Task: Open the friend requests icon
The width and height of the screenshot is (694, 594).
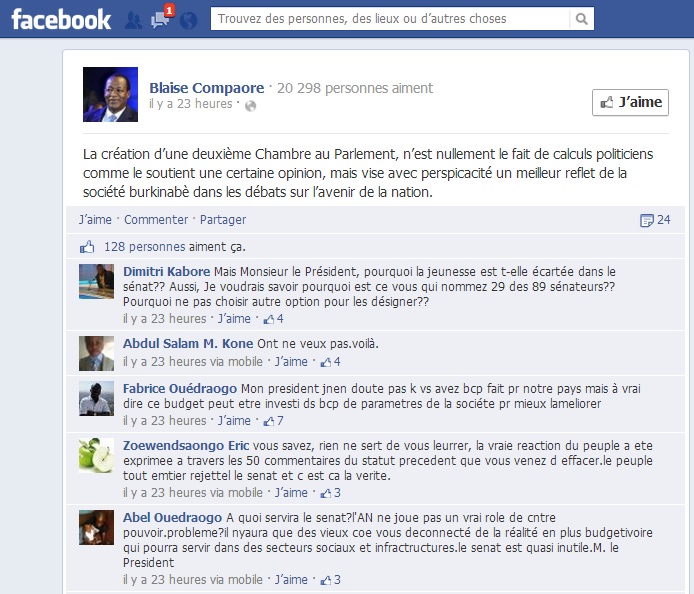Action: click(x=133, y=20)
